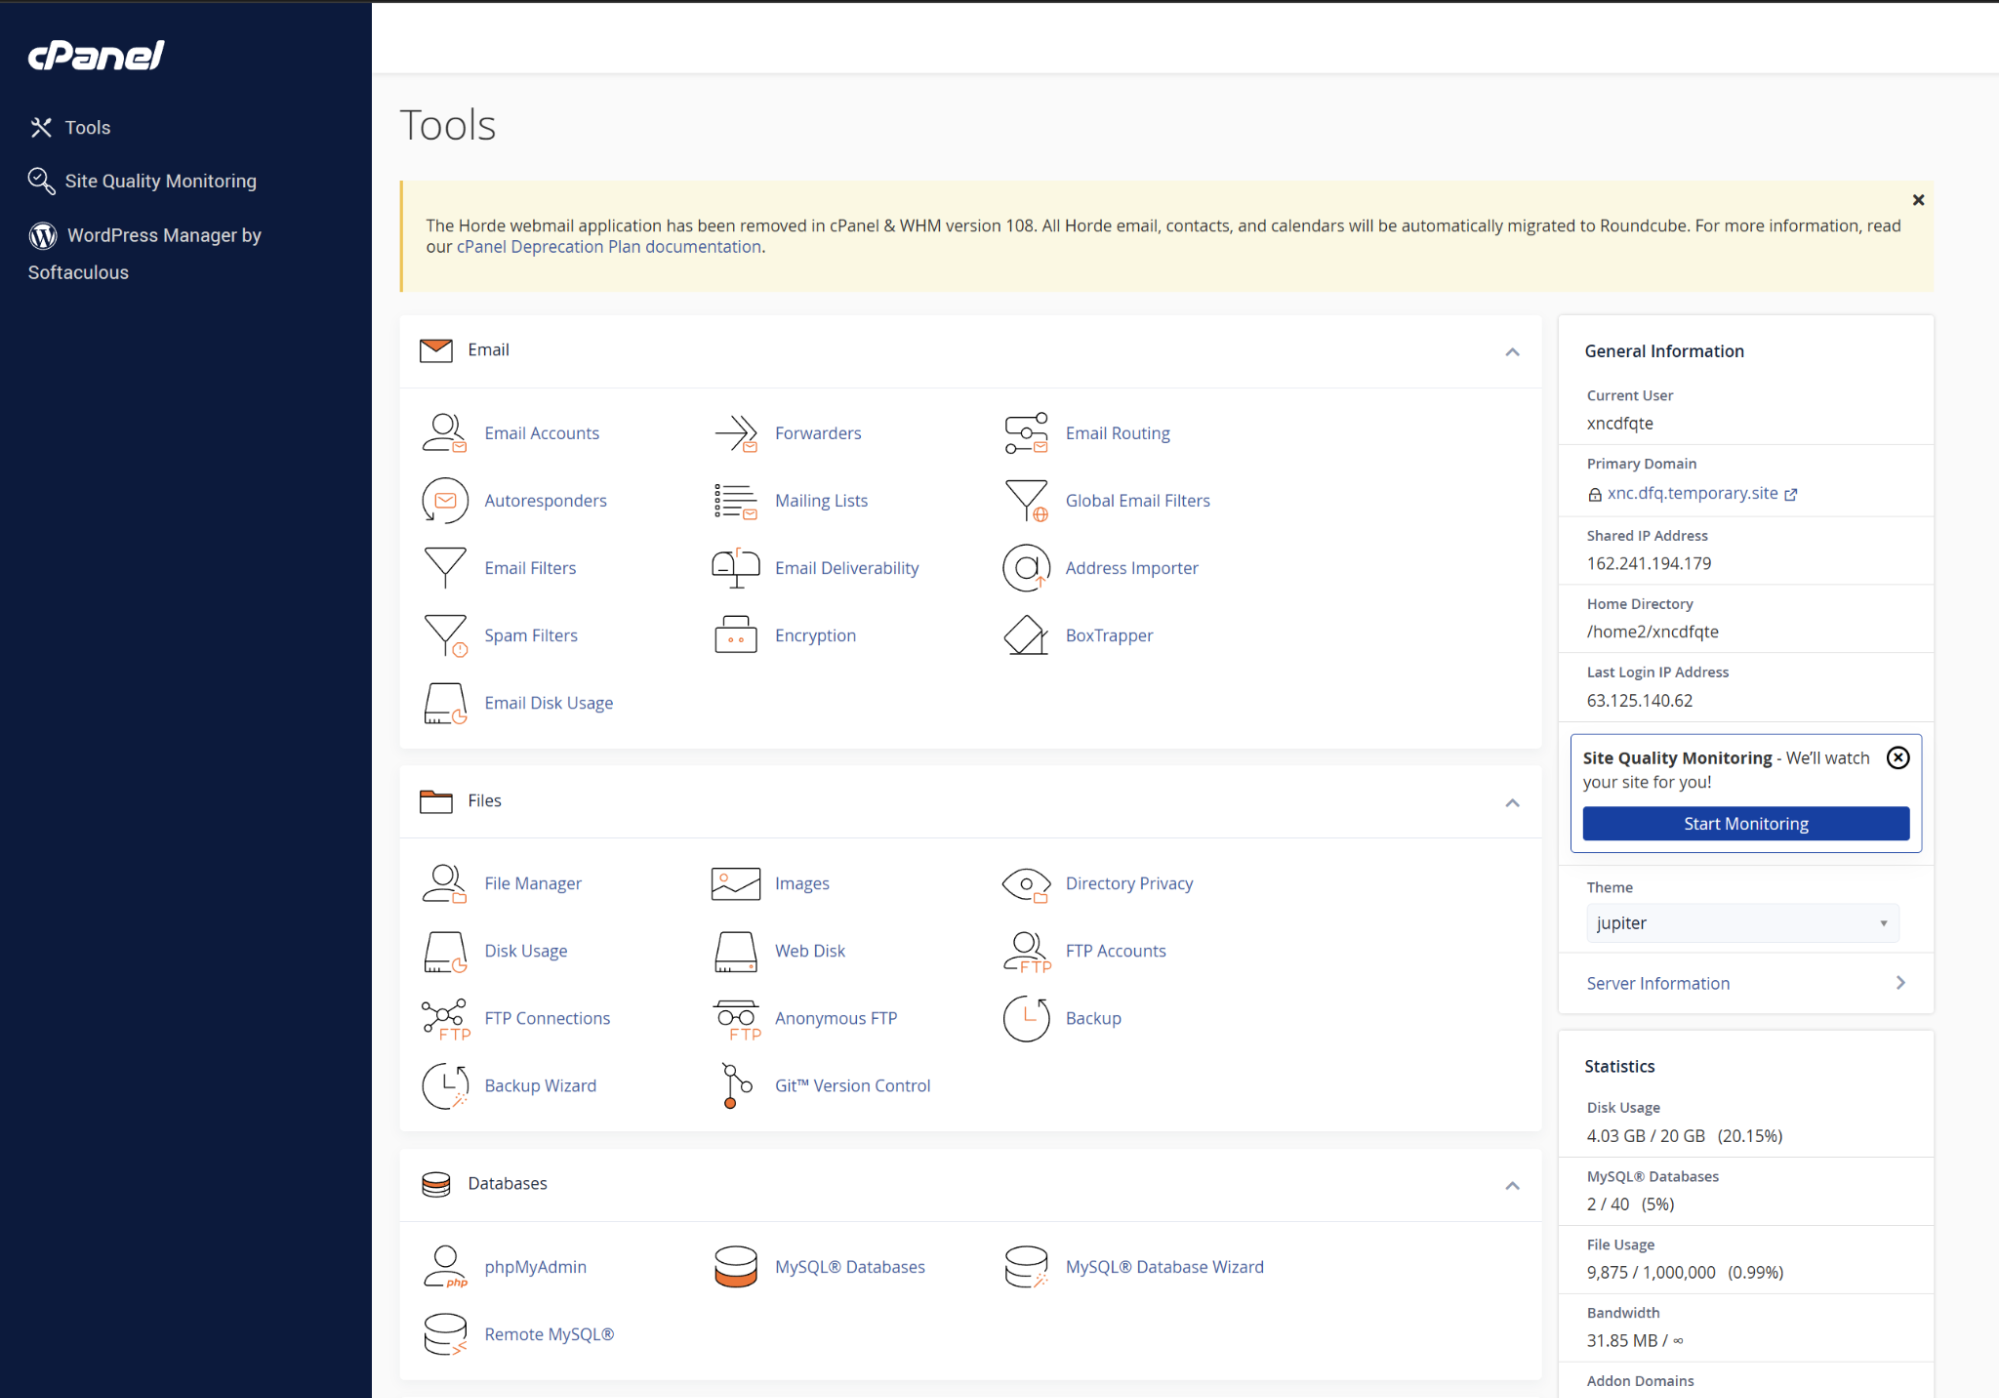Click the Disk Usage statistic 4.03 GB / 20 GB
Viewport: 1999px width, 1398px height.
pos(1645,1136)
